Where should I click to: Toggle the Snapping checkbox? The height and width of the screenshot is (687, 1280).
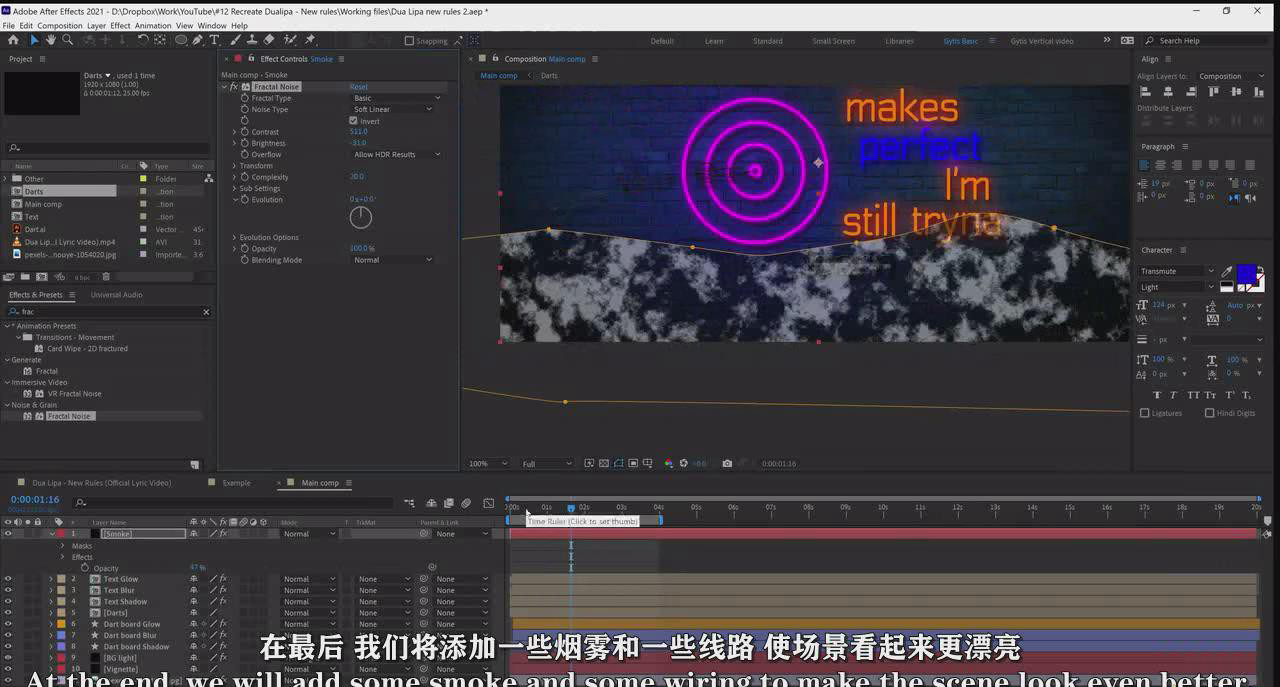coord(409,41)
